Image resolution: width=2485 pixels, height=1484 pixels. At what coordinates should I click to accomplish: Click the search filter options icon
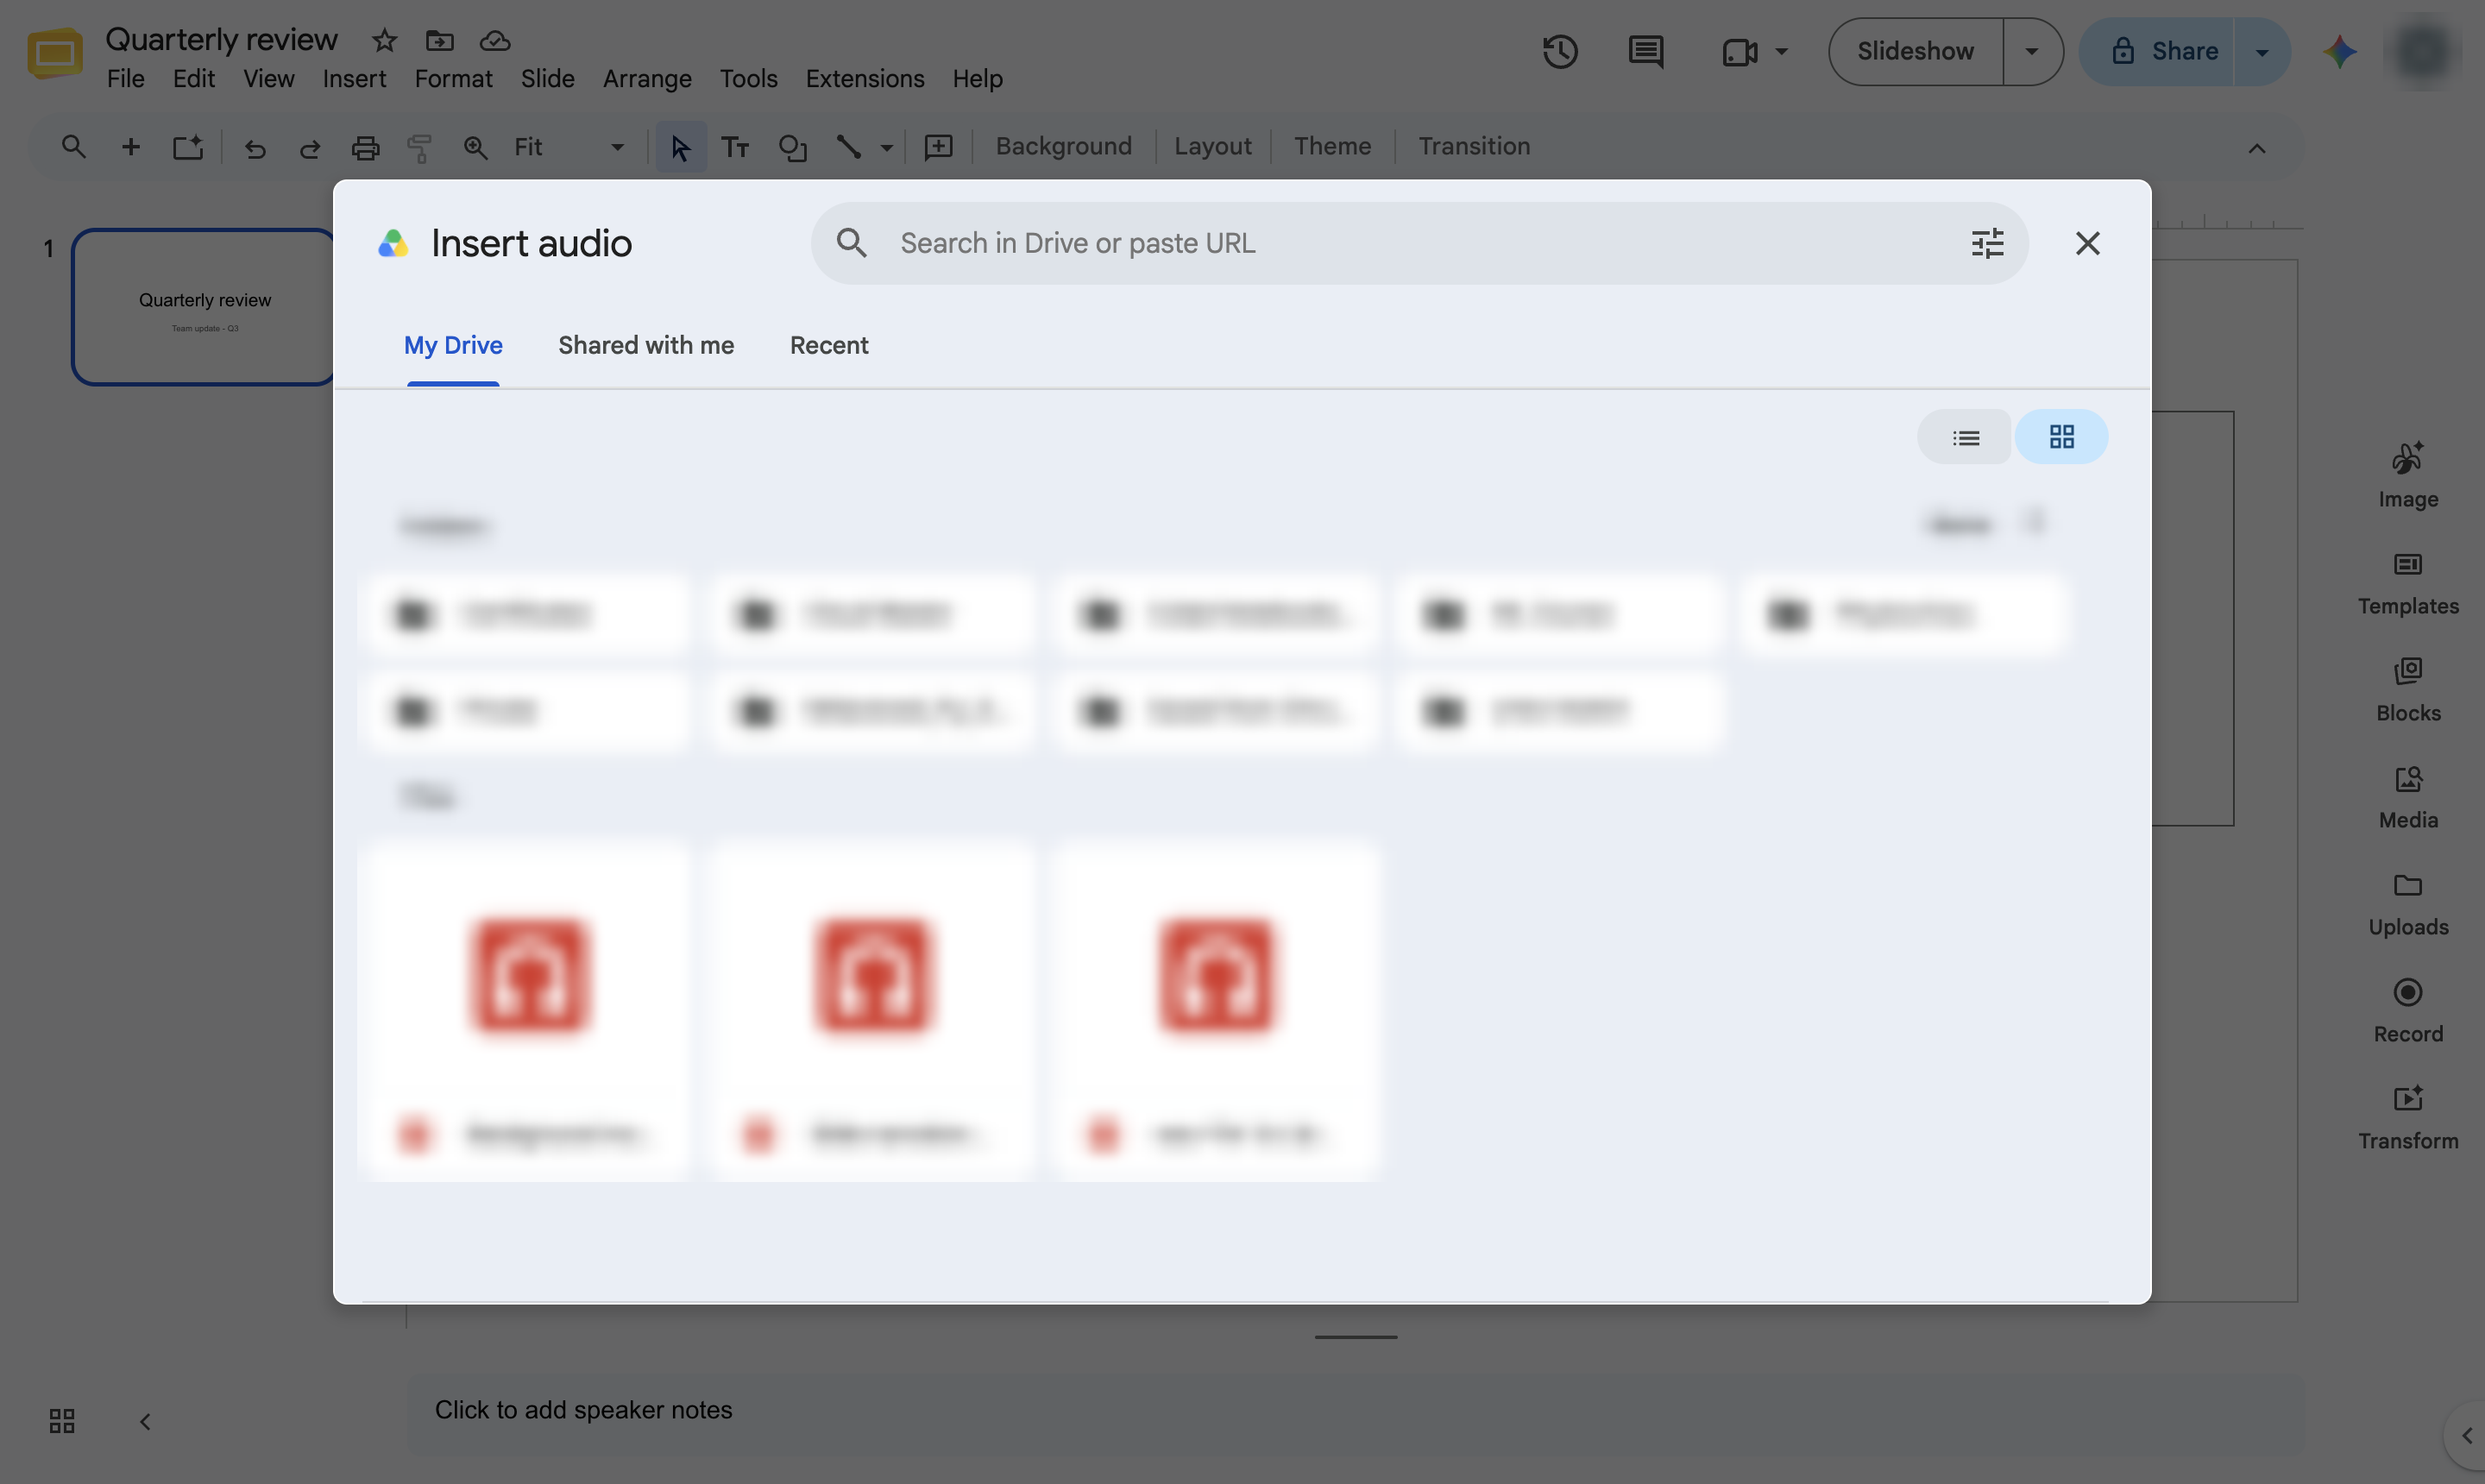(1987, 243)
